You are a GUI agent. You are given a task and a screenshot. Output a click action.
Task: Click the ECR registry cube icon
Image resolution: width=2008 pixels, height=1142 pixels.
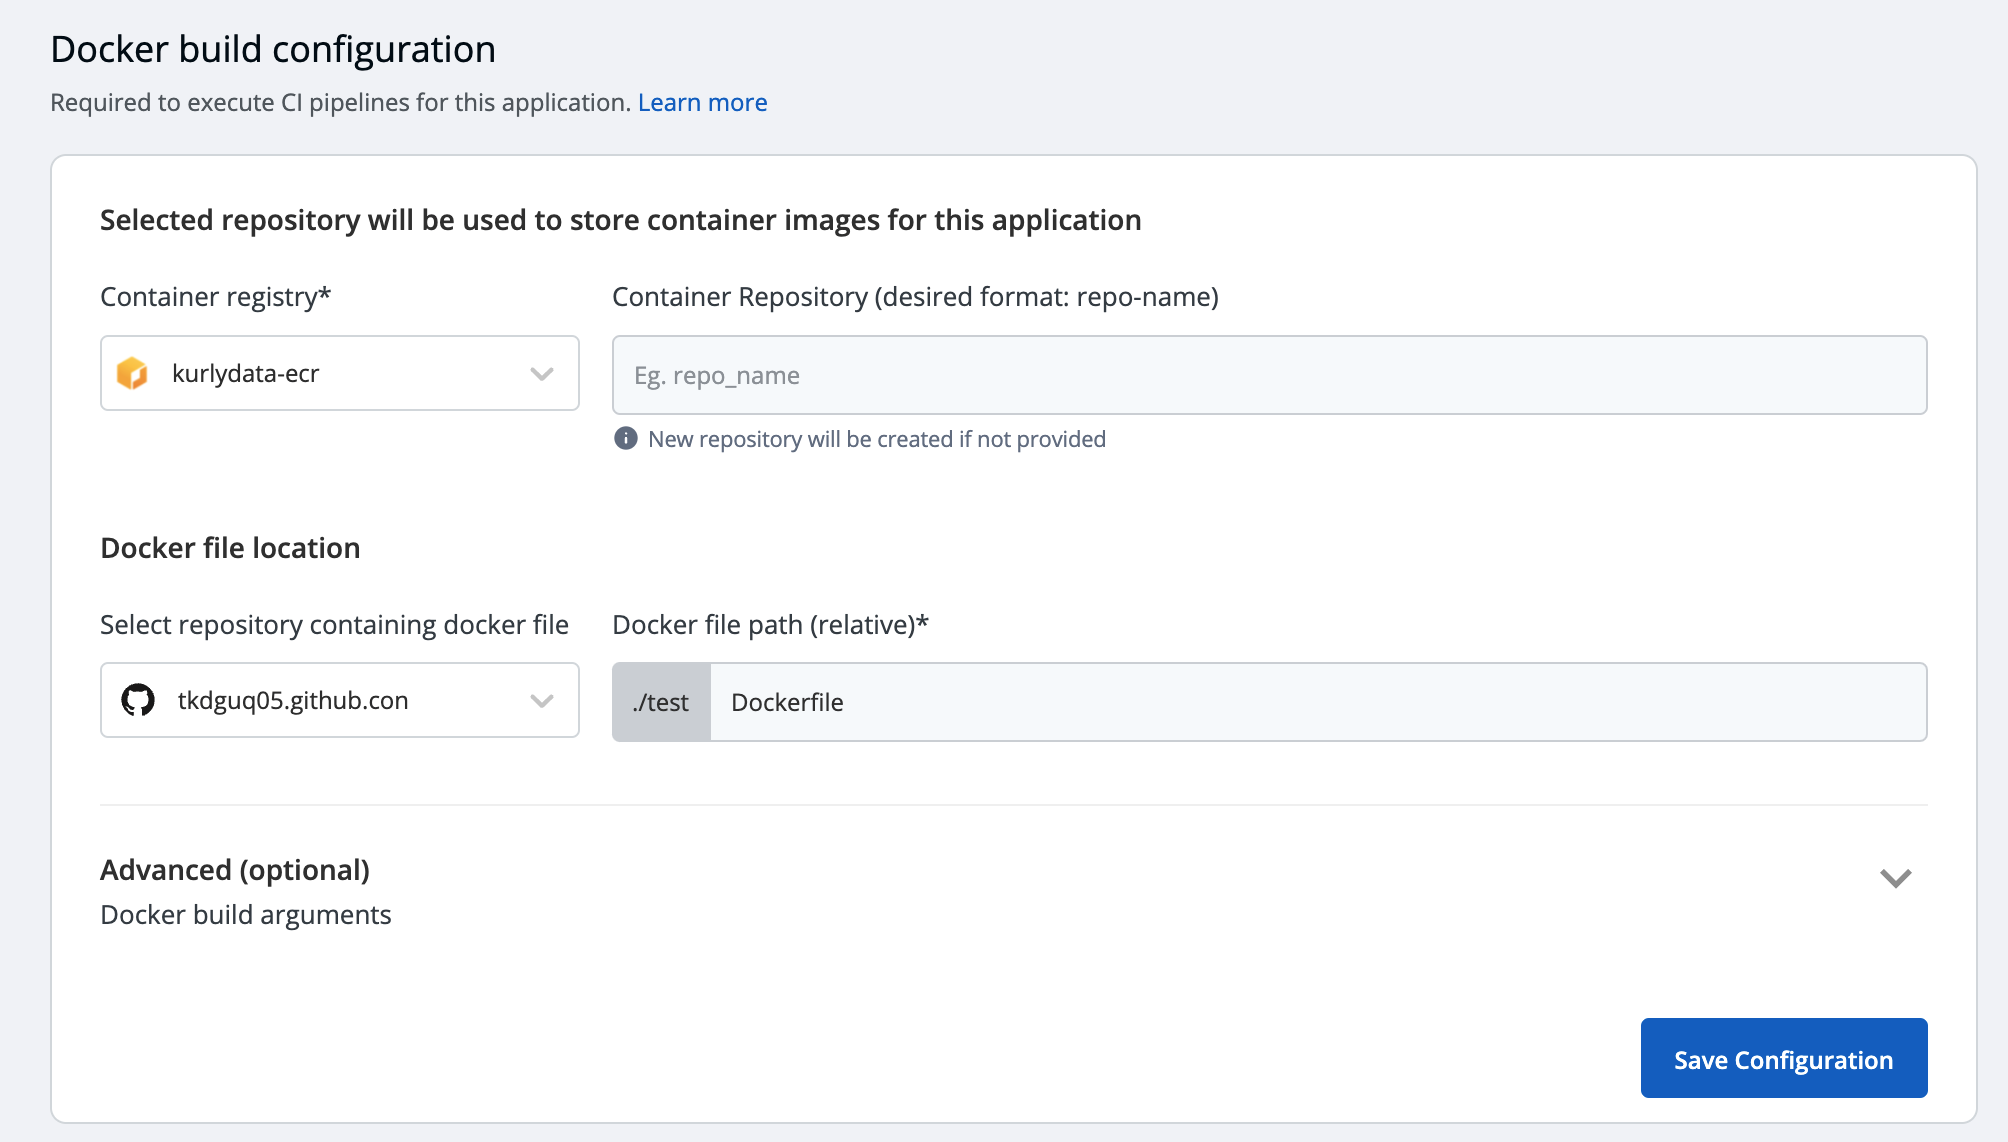point(132,374)
